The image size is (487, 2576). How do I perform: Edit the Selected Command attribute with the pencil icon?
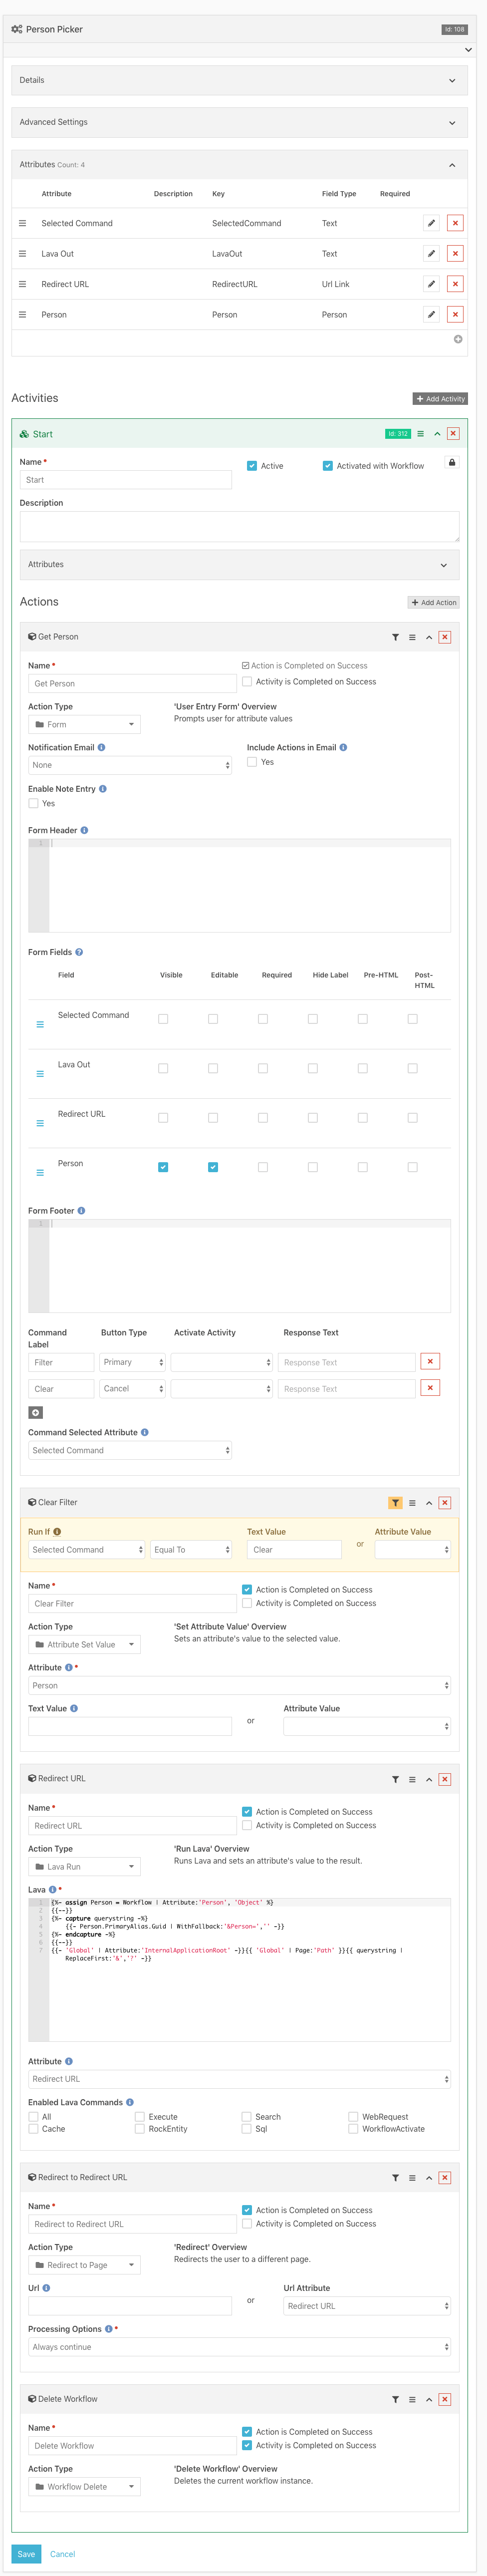(x=431, y=223)
